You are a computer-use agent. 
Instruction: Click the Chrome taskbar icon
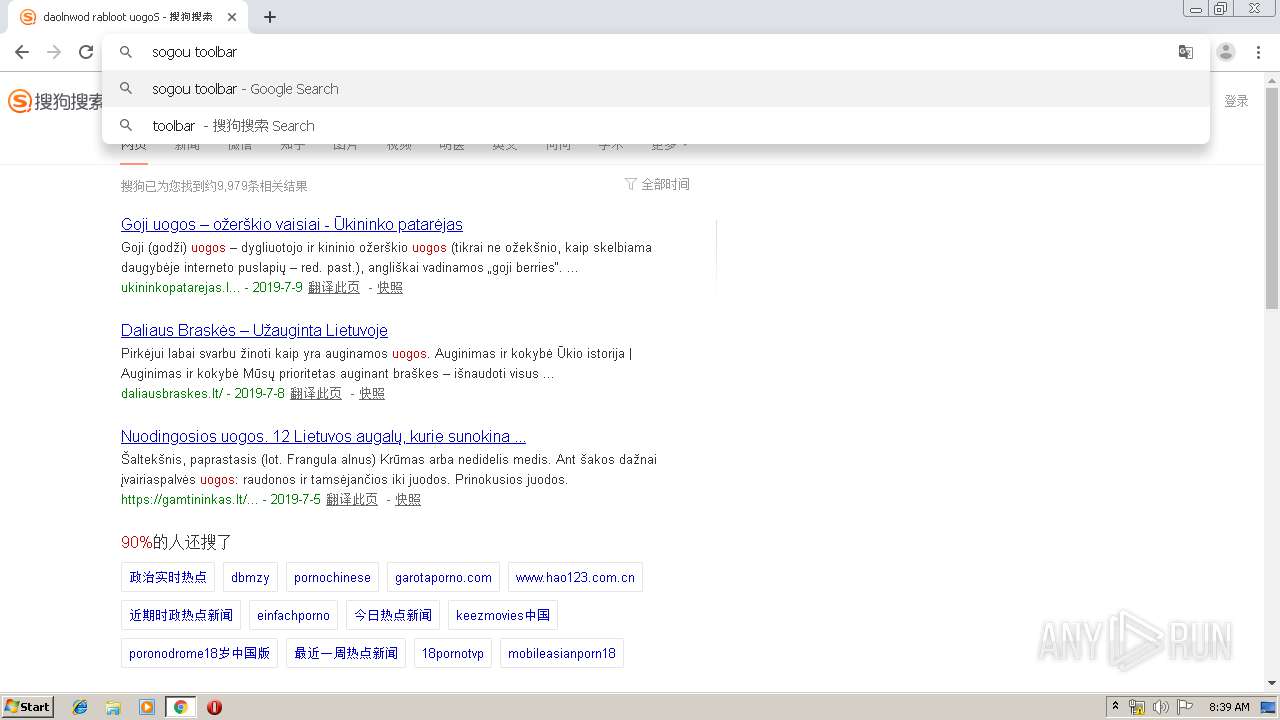[180, 707]
